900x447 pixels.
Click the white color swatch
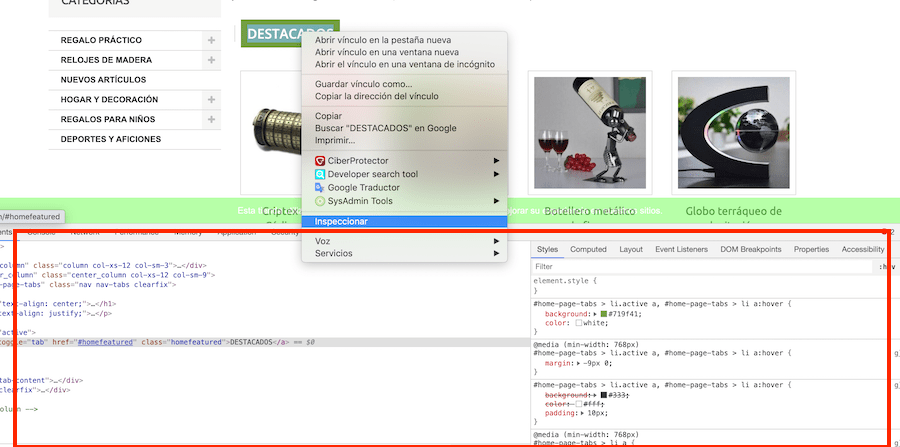[x=579, y=323]
